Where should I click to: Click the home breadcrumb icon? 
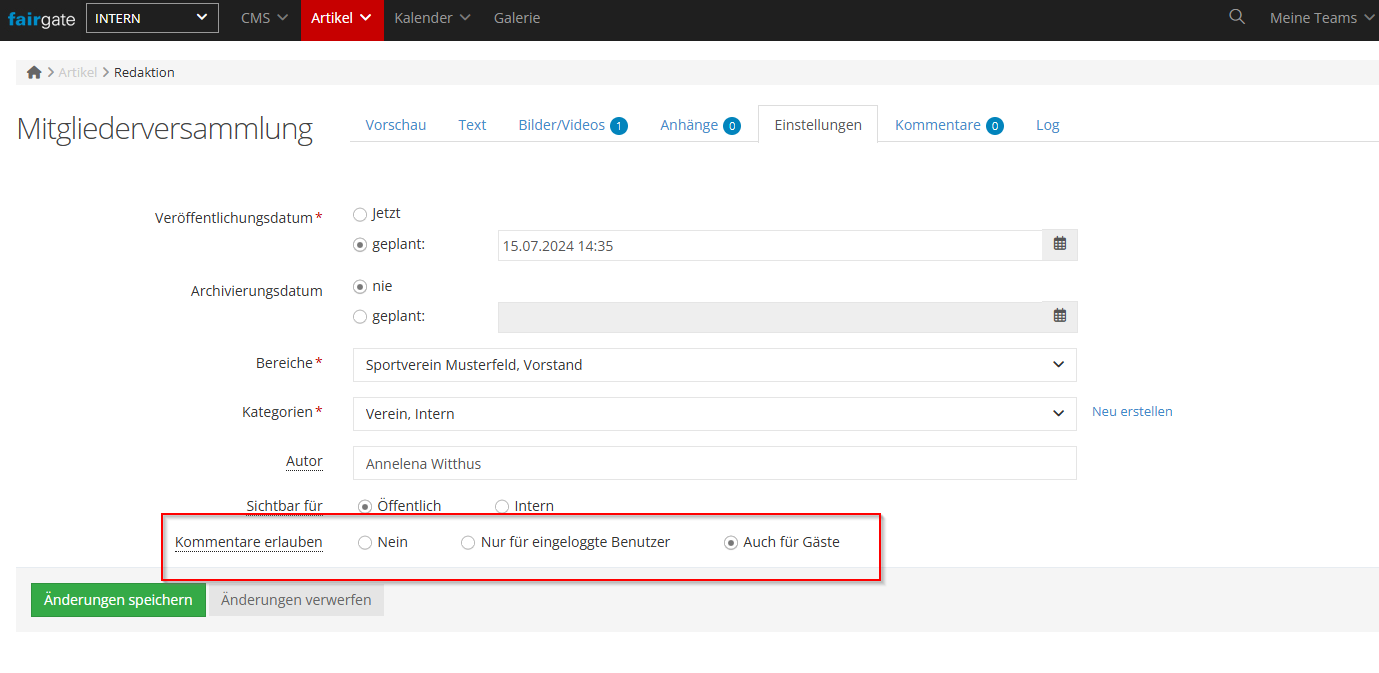34,72
